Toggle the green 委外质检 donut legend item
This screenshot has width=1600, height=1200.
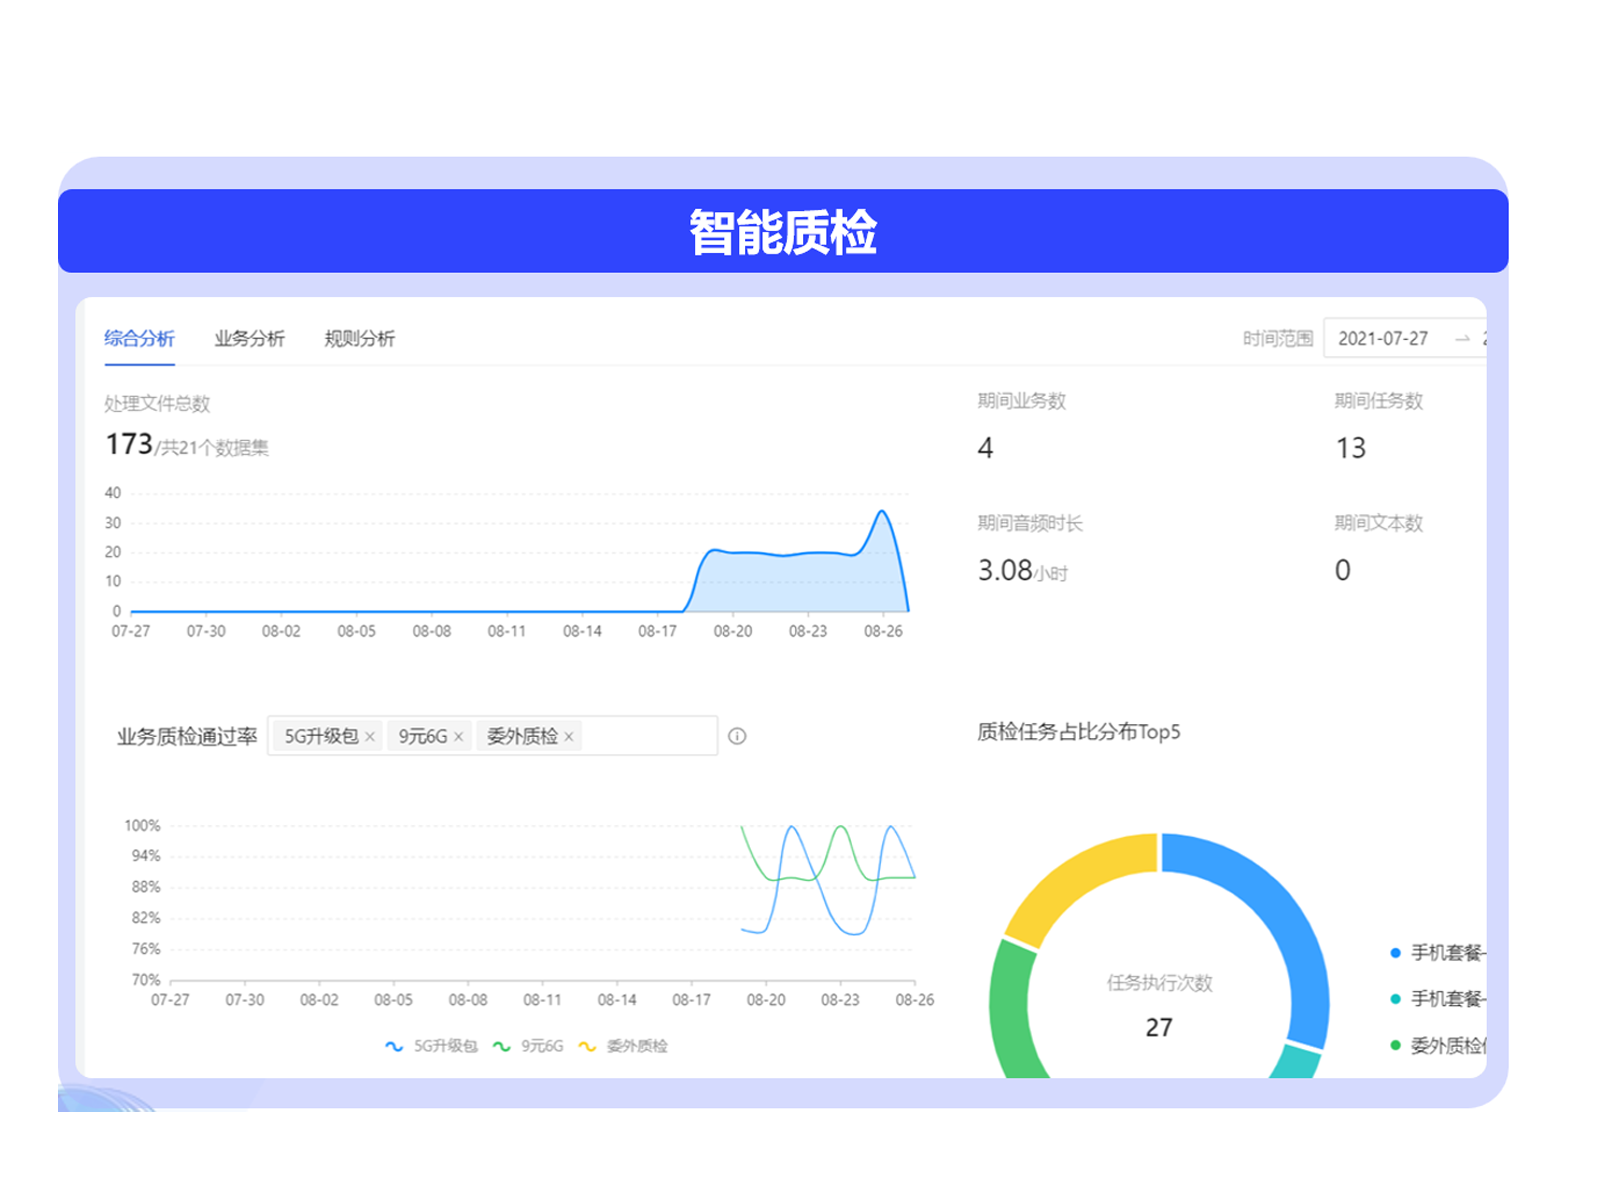[1438, 1046]
